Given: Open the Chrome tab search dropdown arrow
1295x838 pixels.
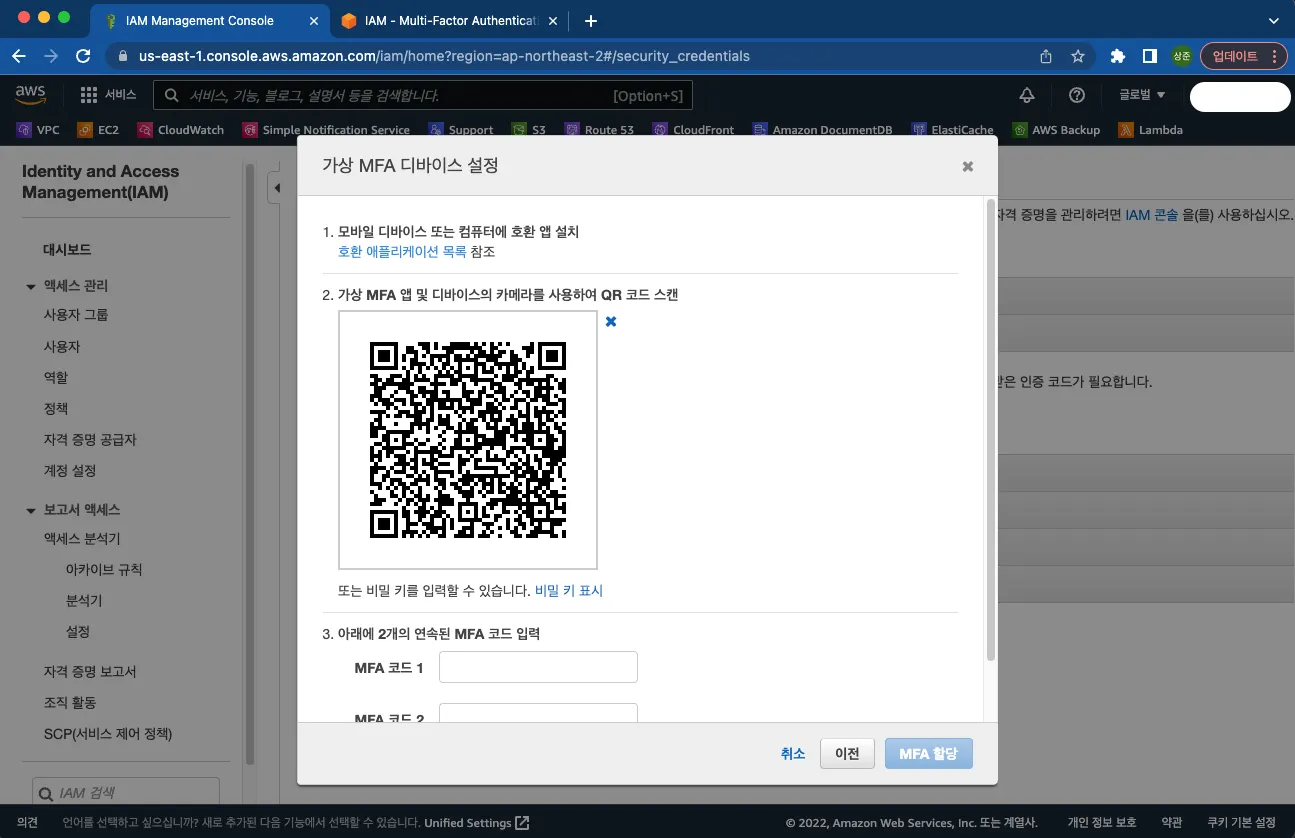Looking at the screenshot, I should (x=1273, y=20).
